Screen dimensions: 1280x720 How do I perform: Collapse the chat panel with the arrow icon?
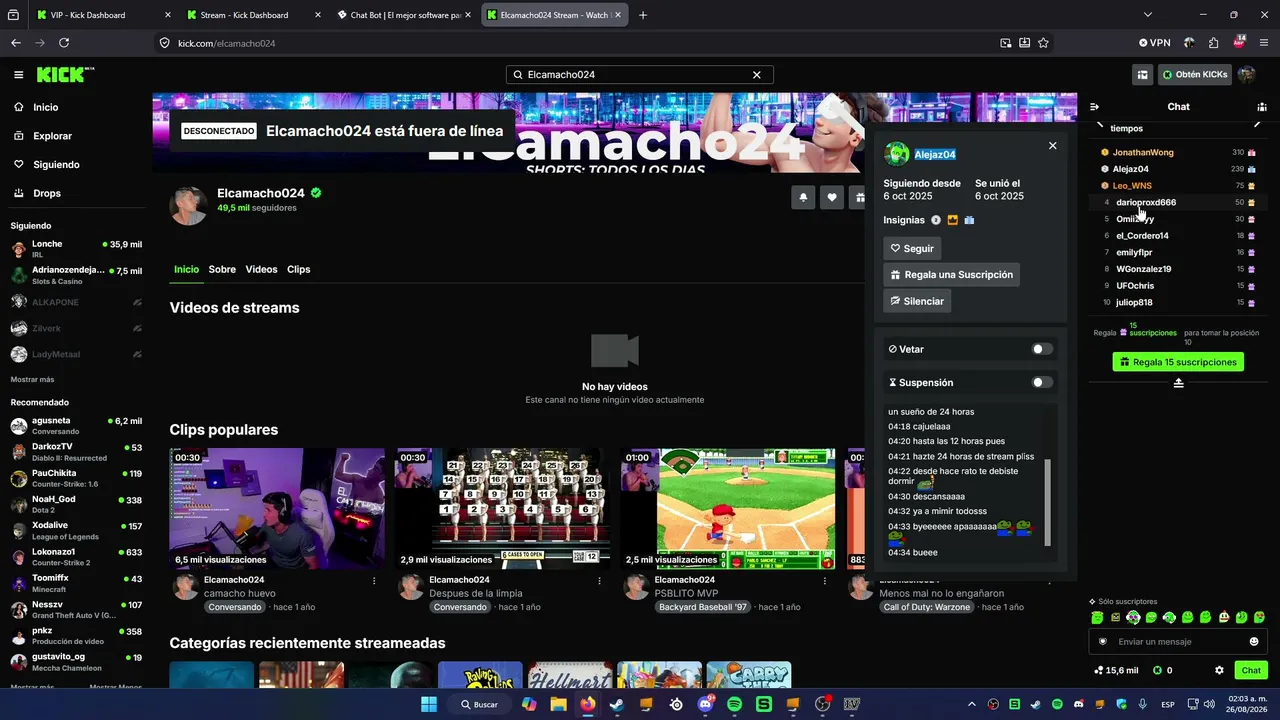pyautogui.click(x=1094, y=107)
